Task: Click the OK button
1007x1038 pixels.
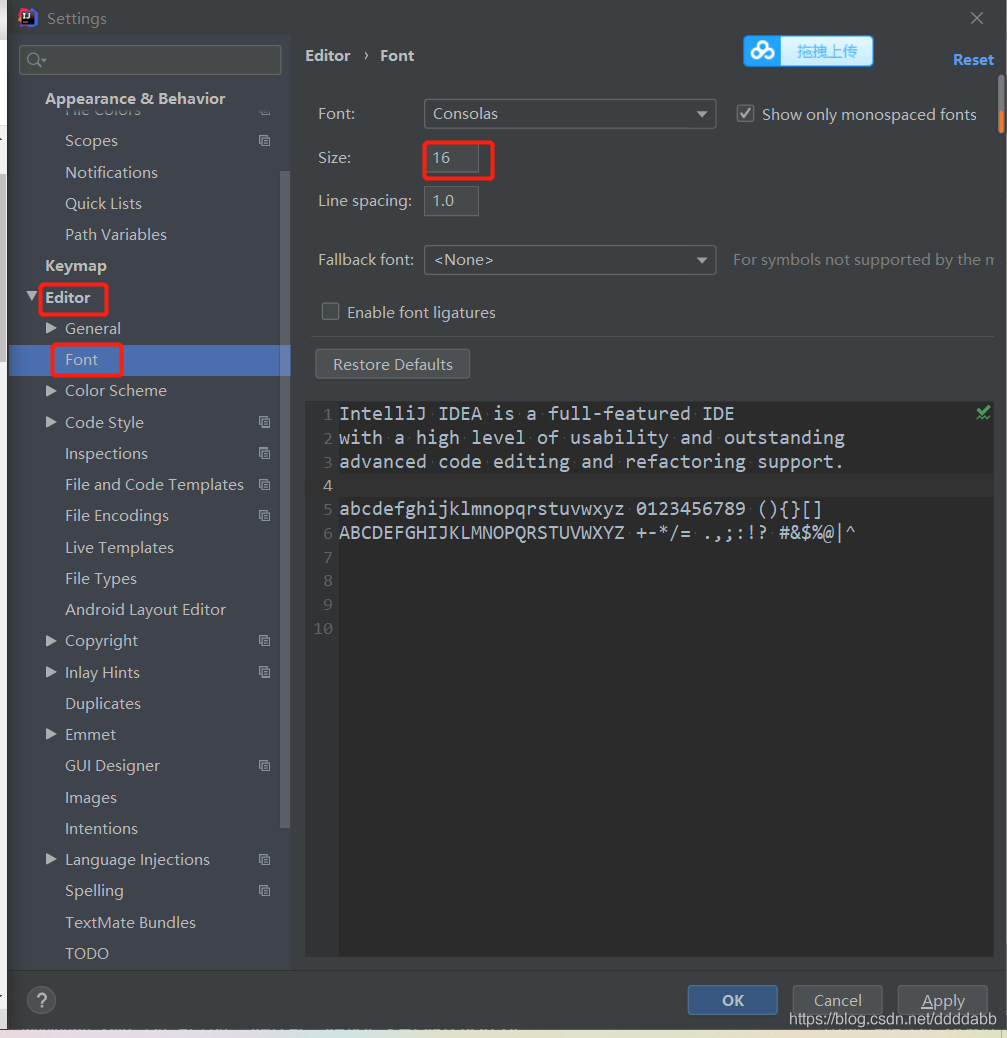Action: coord(732,1000)
